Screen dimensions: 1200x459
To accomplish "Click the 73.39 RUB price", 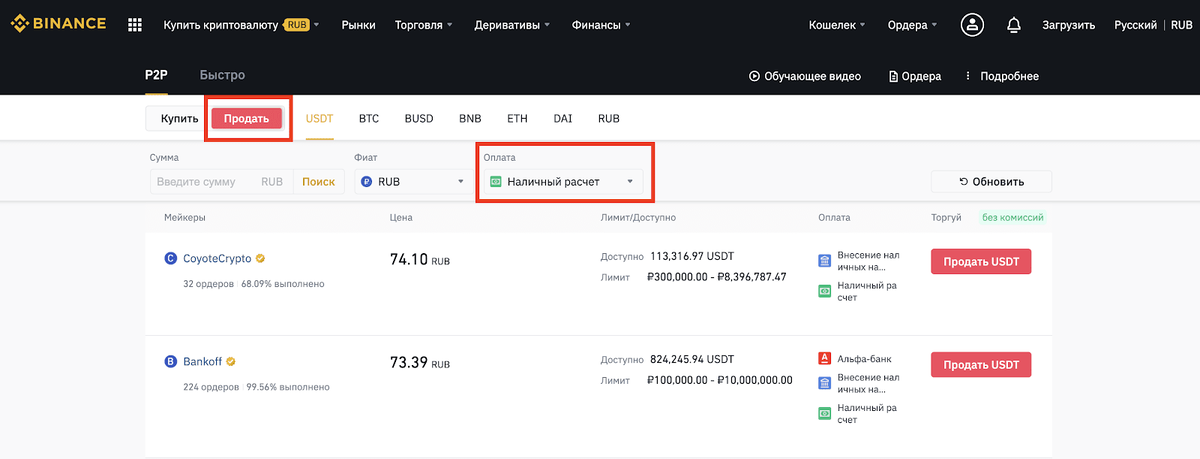I will pos(419,362).
